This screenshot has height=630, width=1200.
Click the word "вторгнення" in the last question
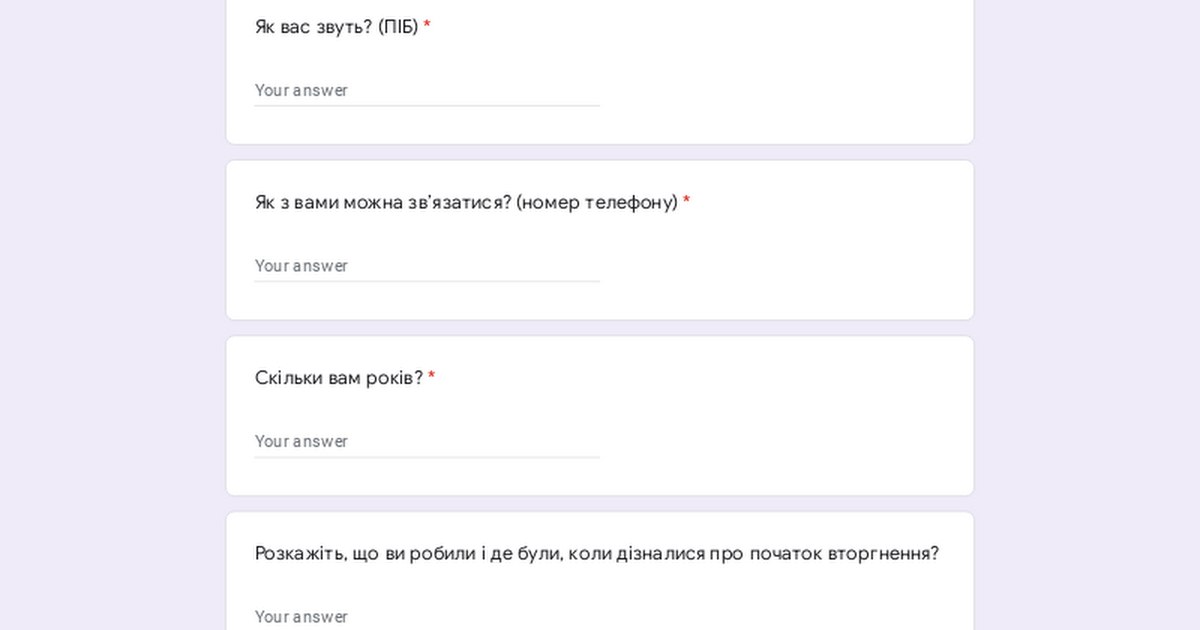coord(883,553)
